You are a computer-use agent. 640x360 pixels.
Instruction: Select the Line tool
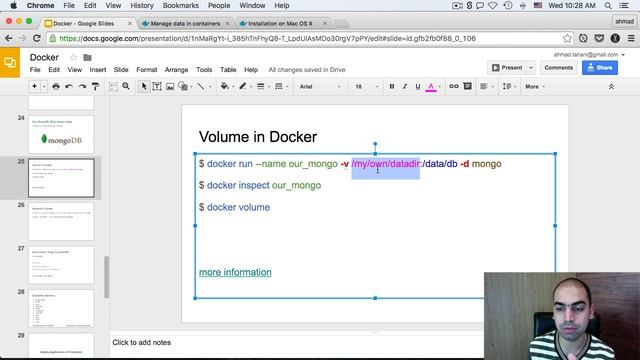[x=201, y=87]
